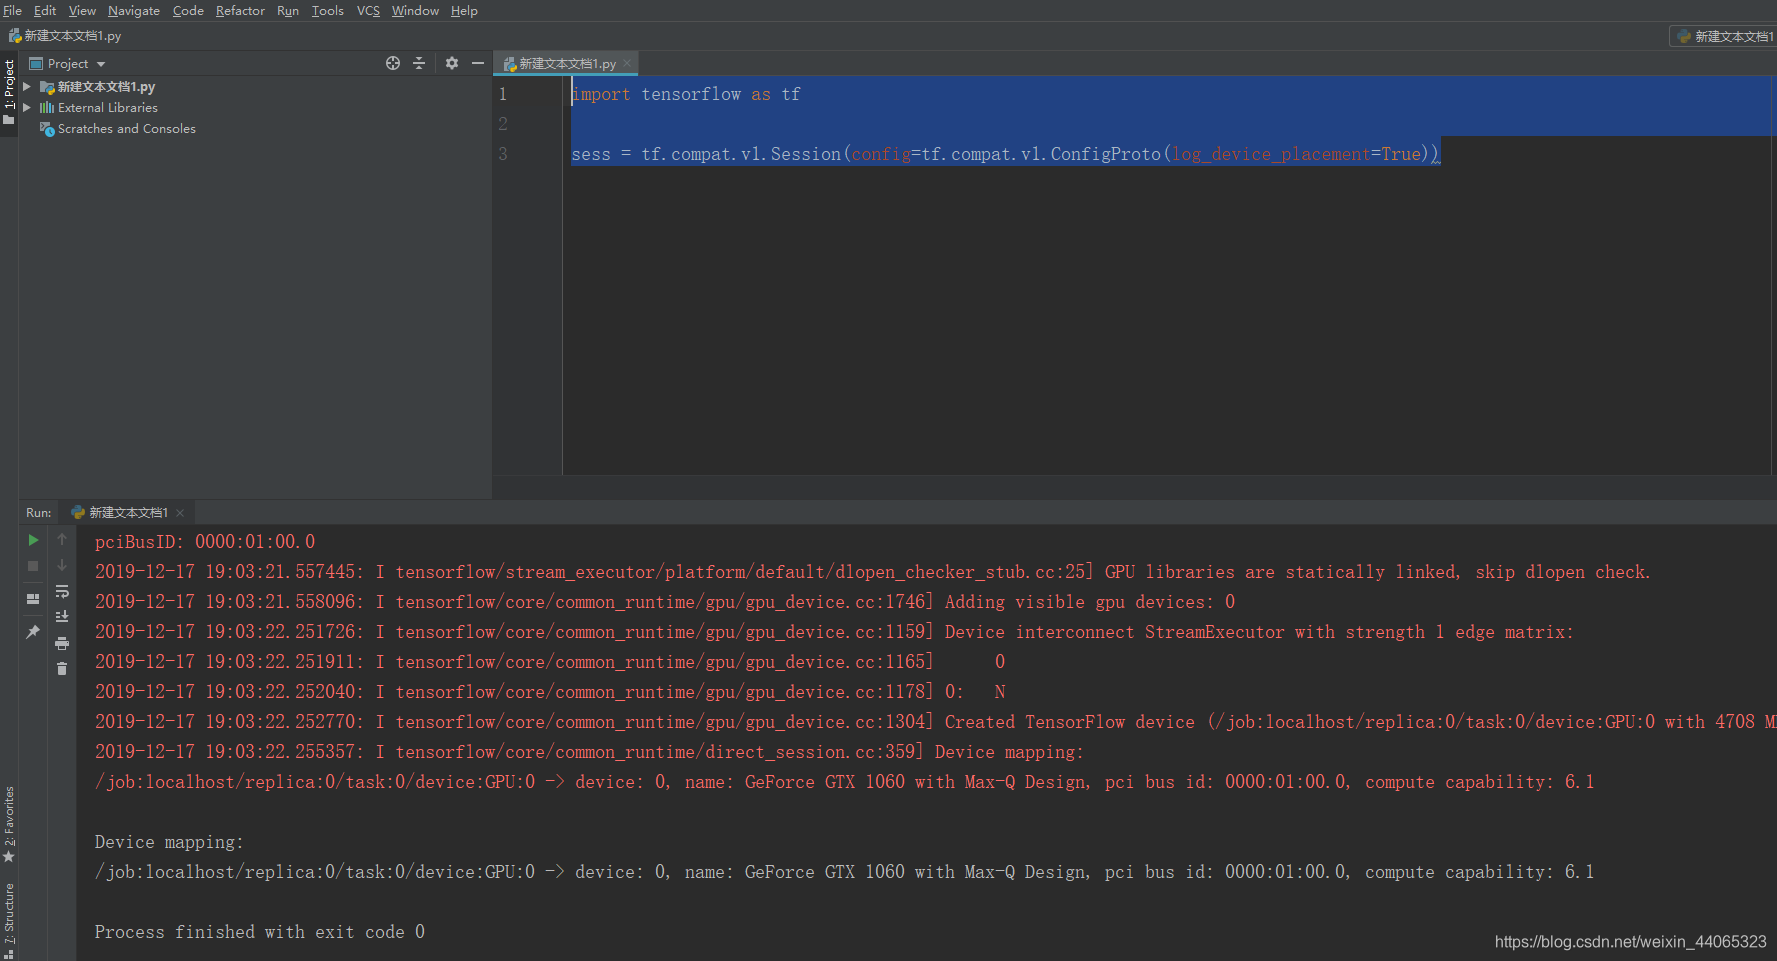
Task: Open the File menu
Action: pyautogui.click(x=12, y=10)
